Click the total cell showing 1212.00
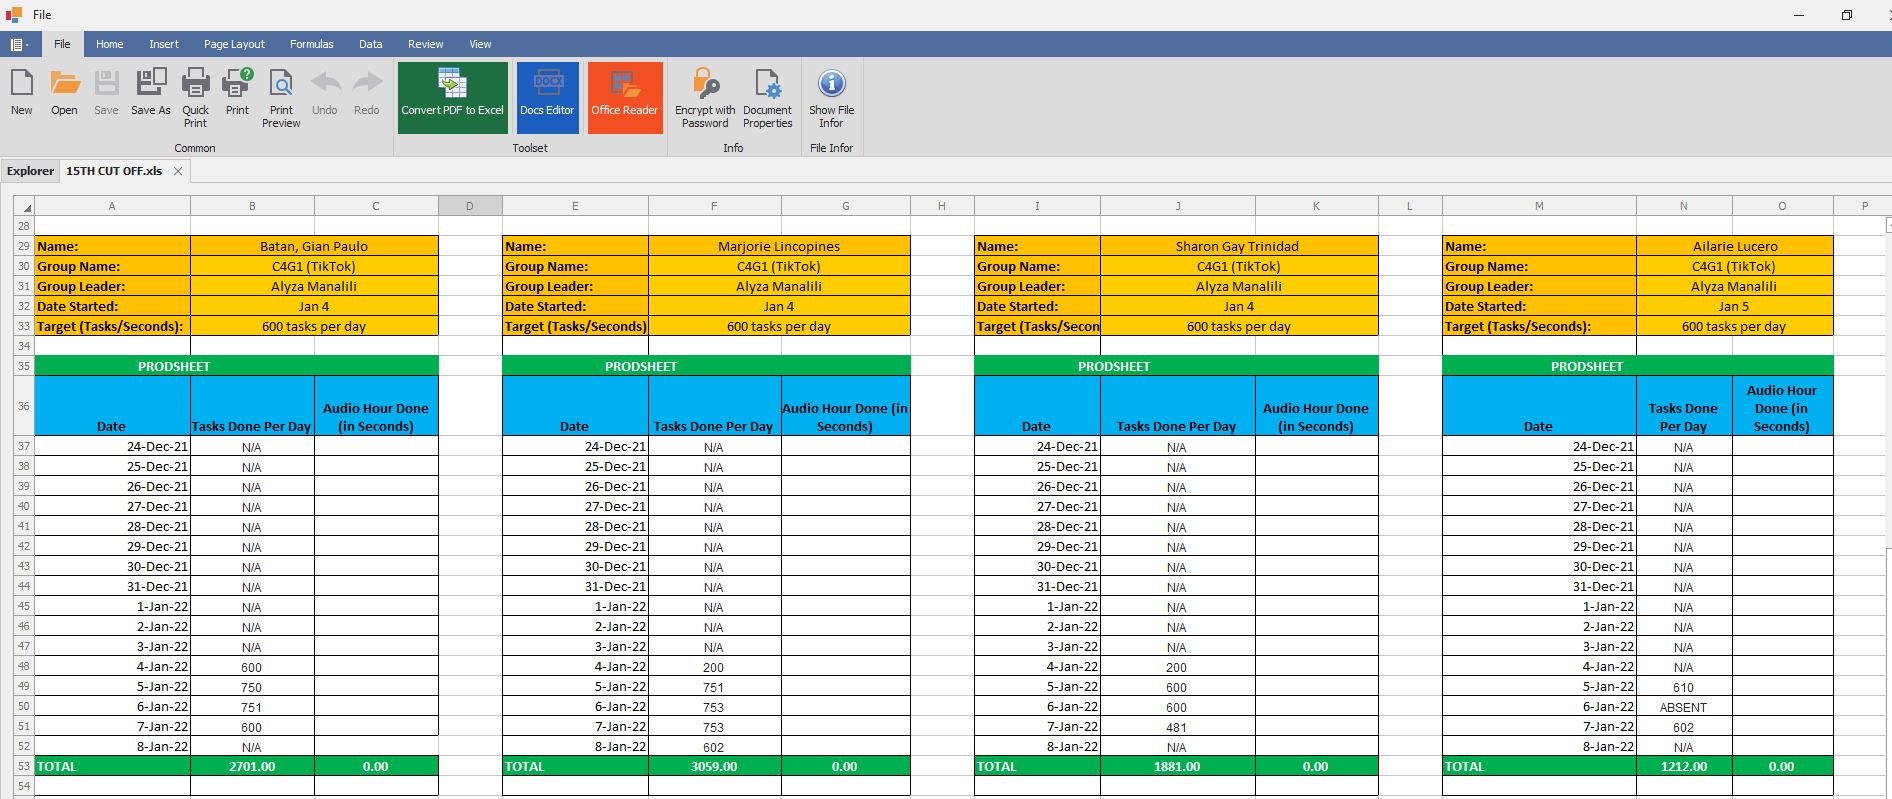Screen dimensions: 1892x799 [1684, 766]
